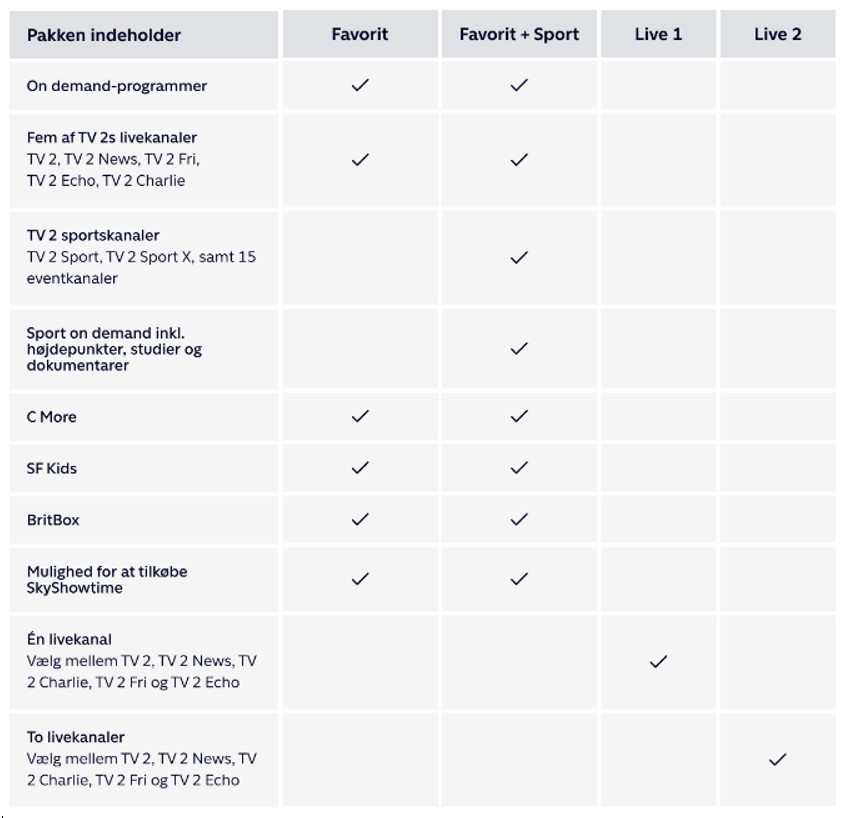Click Favorit + Sport checkmark for C More
The height and width of the screenshot is (818, 846).
(x=519, y=416)
